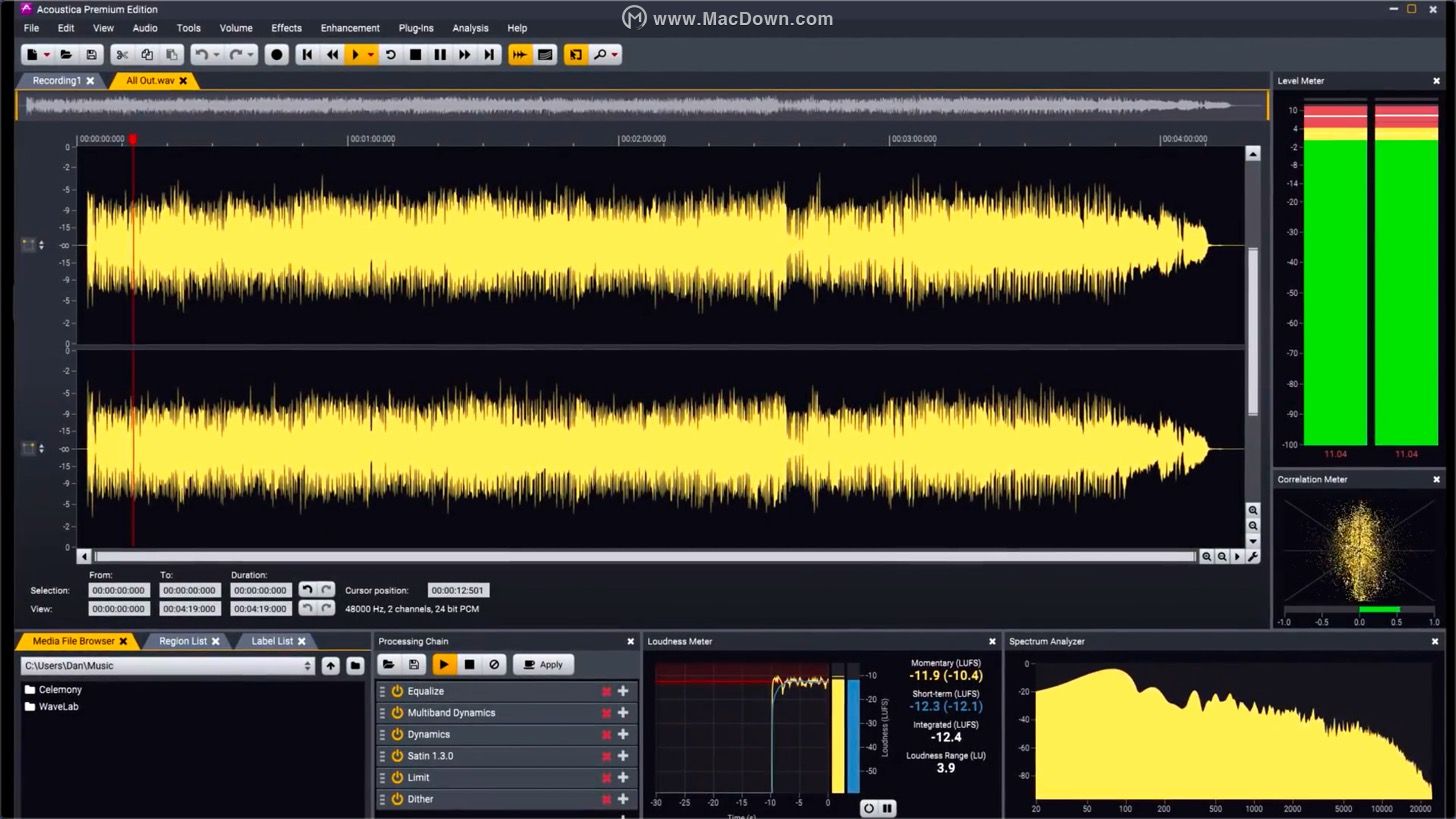
Task: Redo action in toolbar
Action: pos(235,55)
